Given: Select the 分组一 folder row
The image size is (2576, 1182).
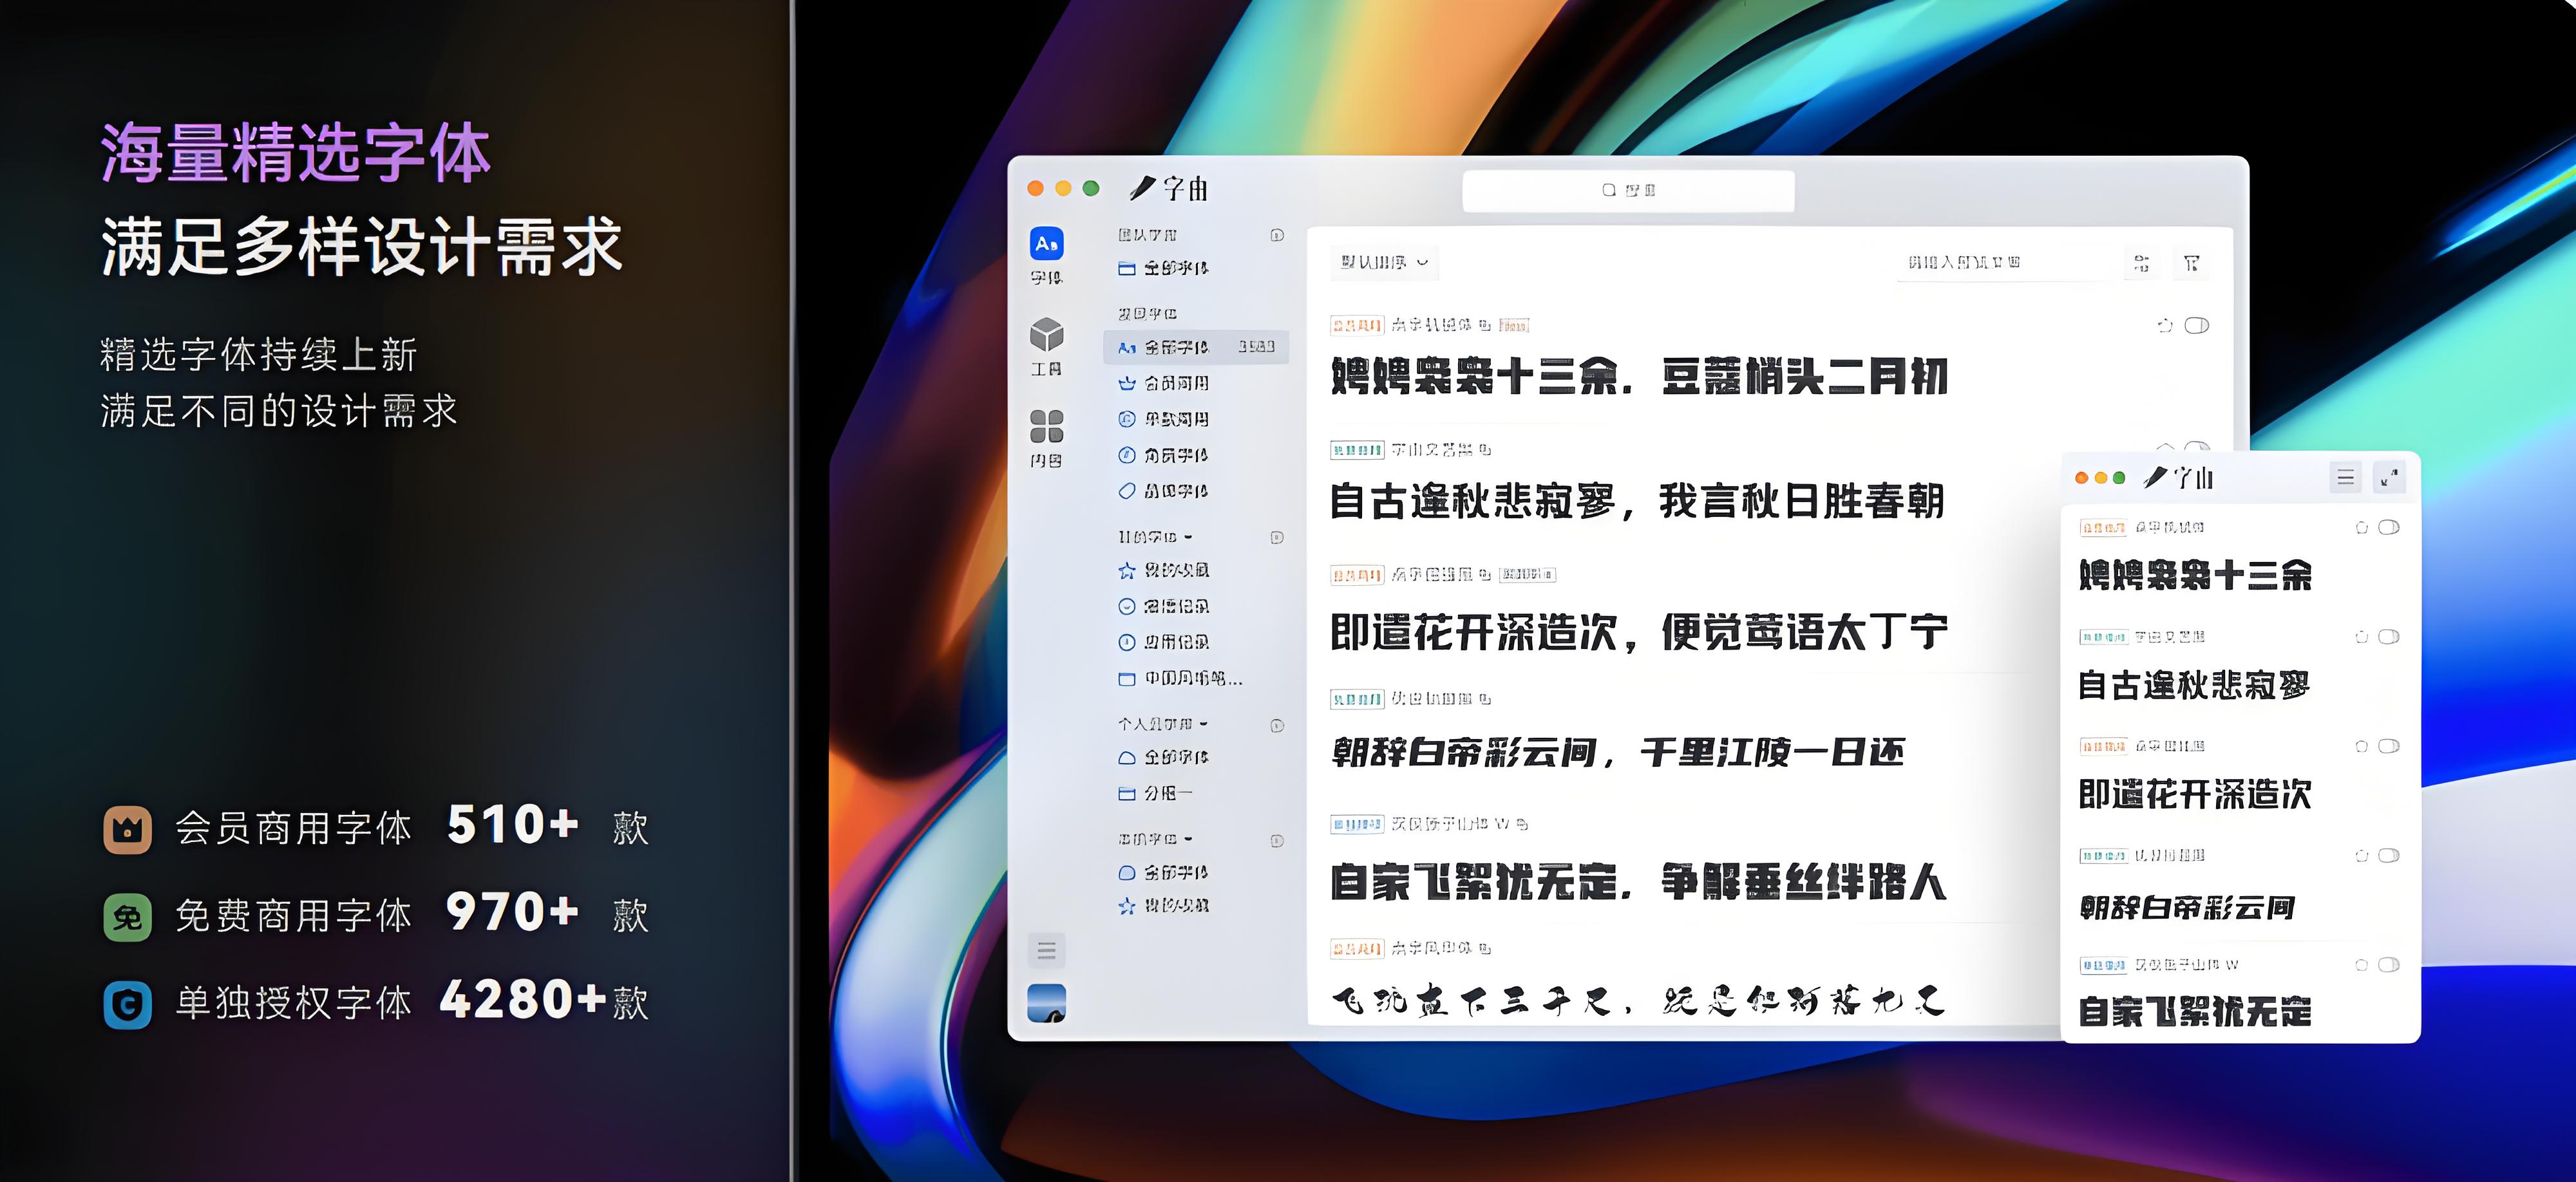Looking at the screenshot, I should 1196,793.
